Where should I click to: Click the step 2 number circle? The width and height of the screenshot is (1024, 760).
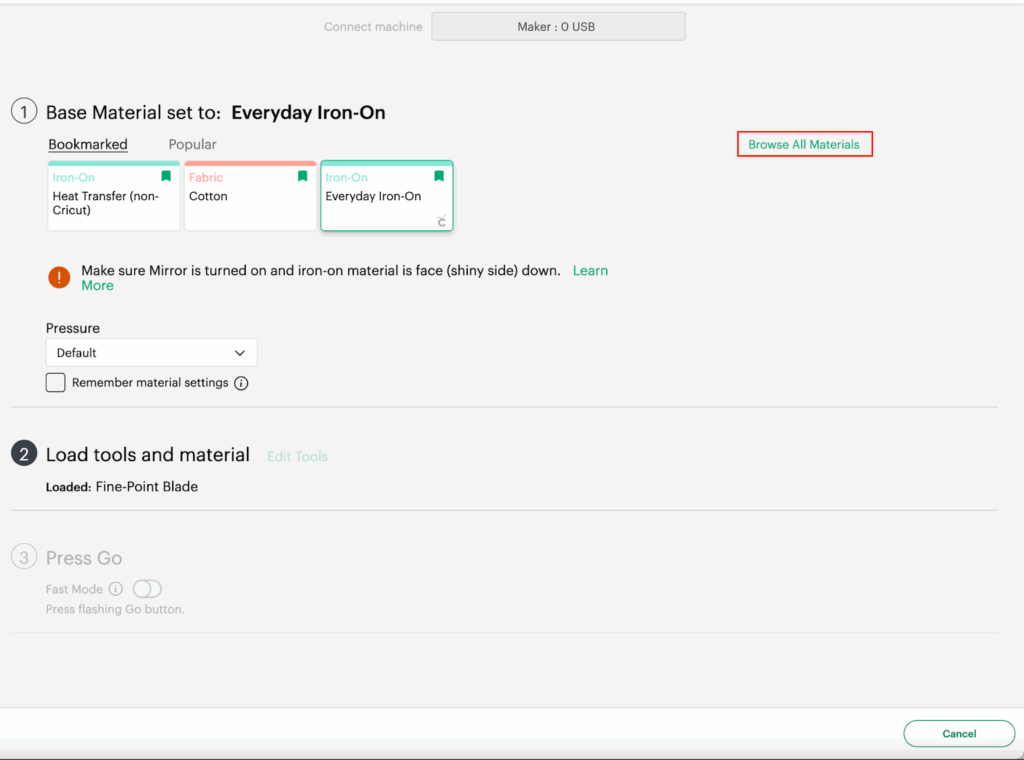(24, 454)
